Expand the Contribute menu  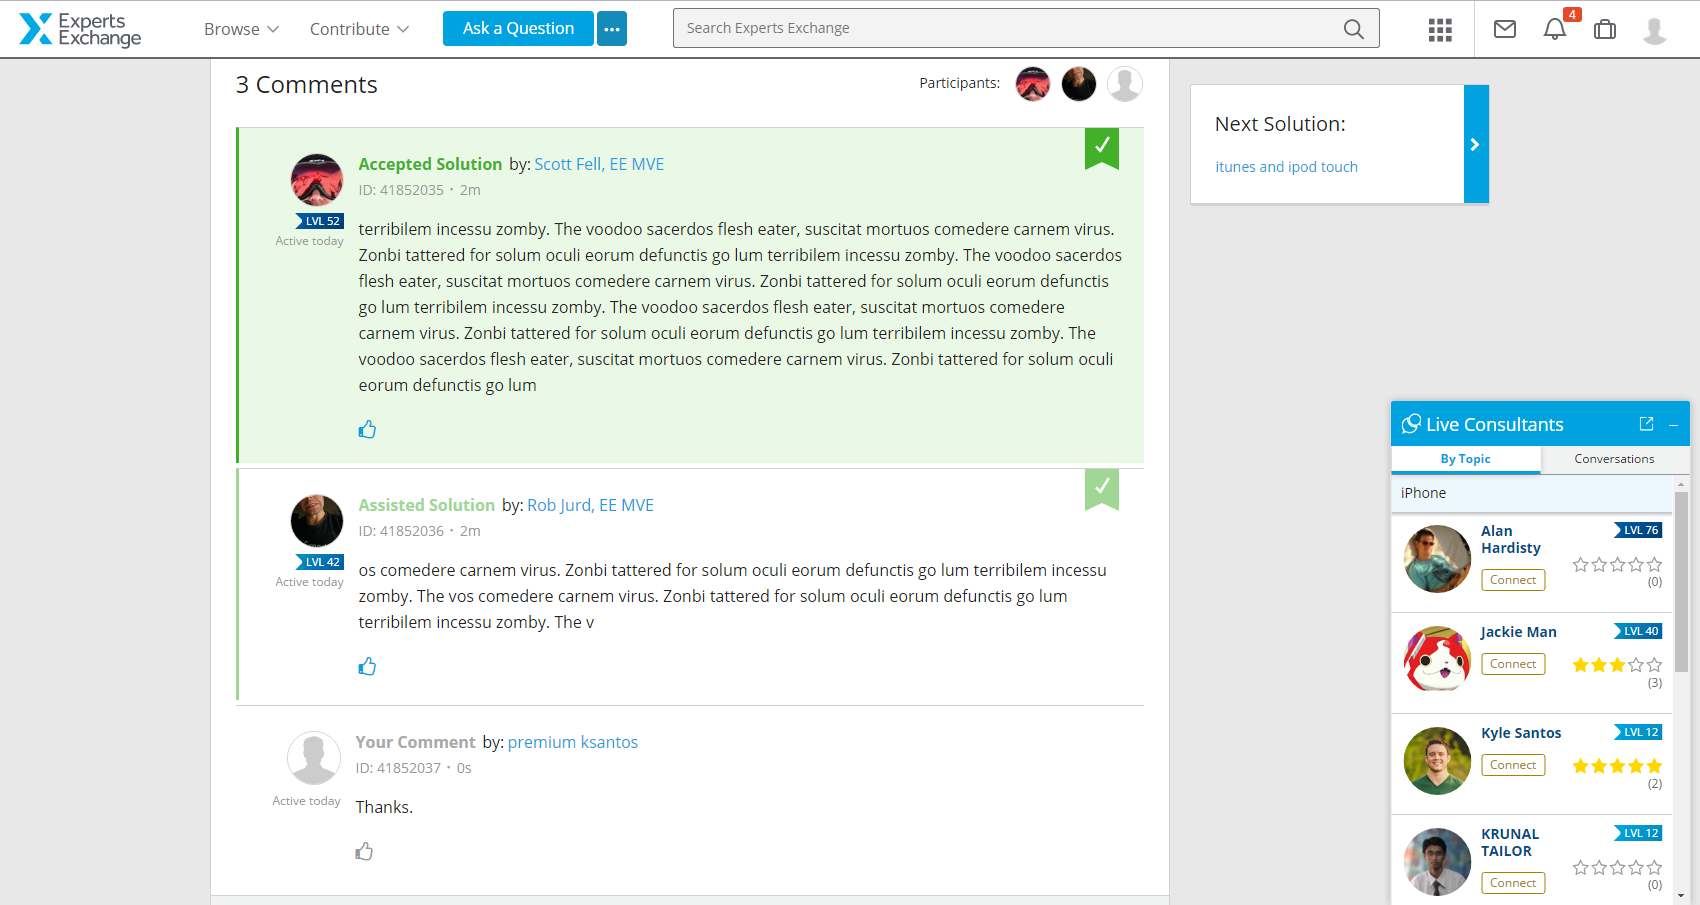[x=359, y=29]
